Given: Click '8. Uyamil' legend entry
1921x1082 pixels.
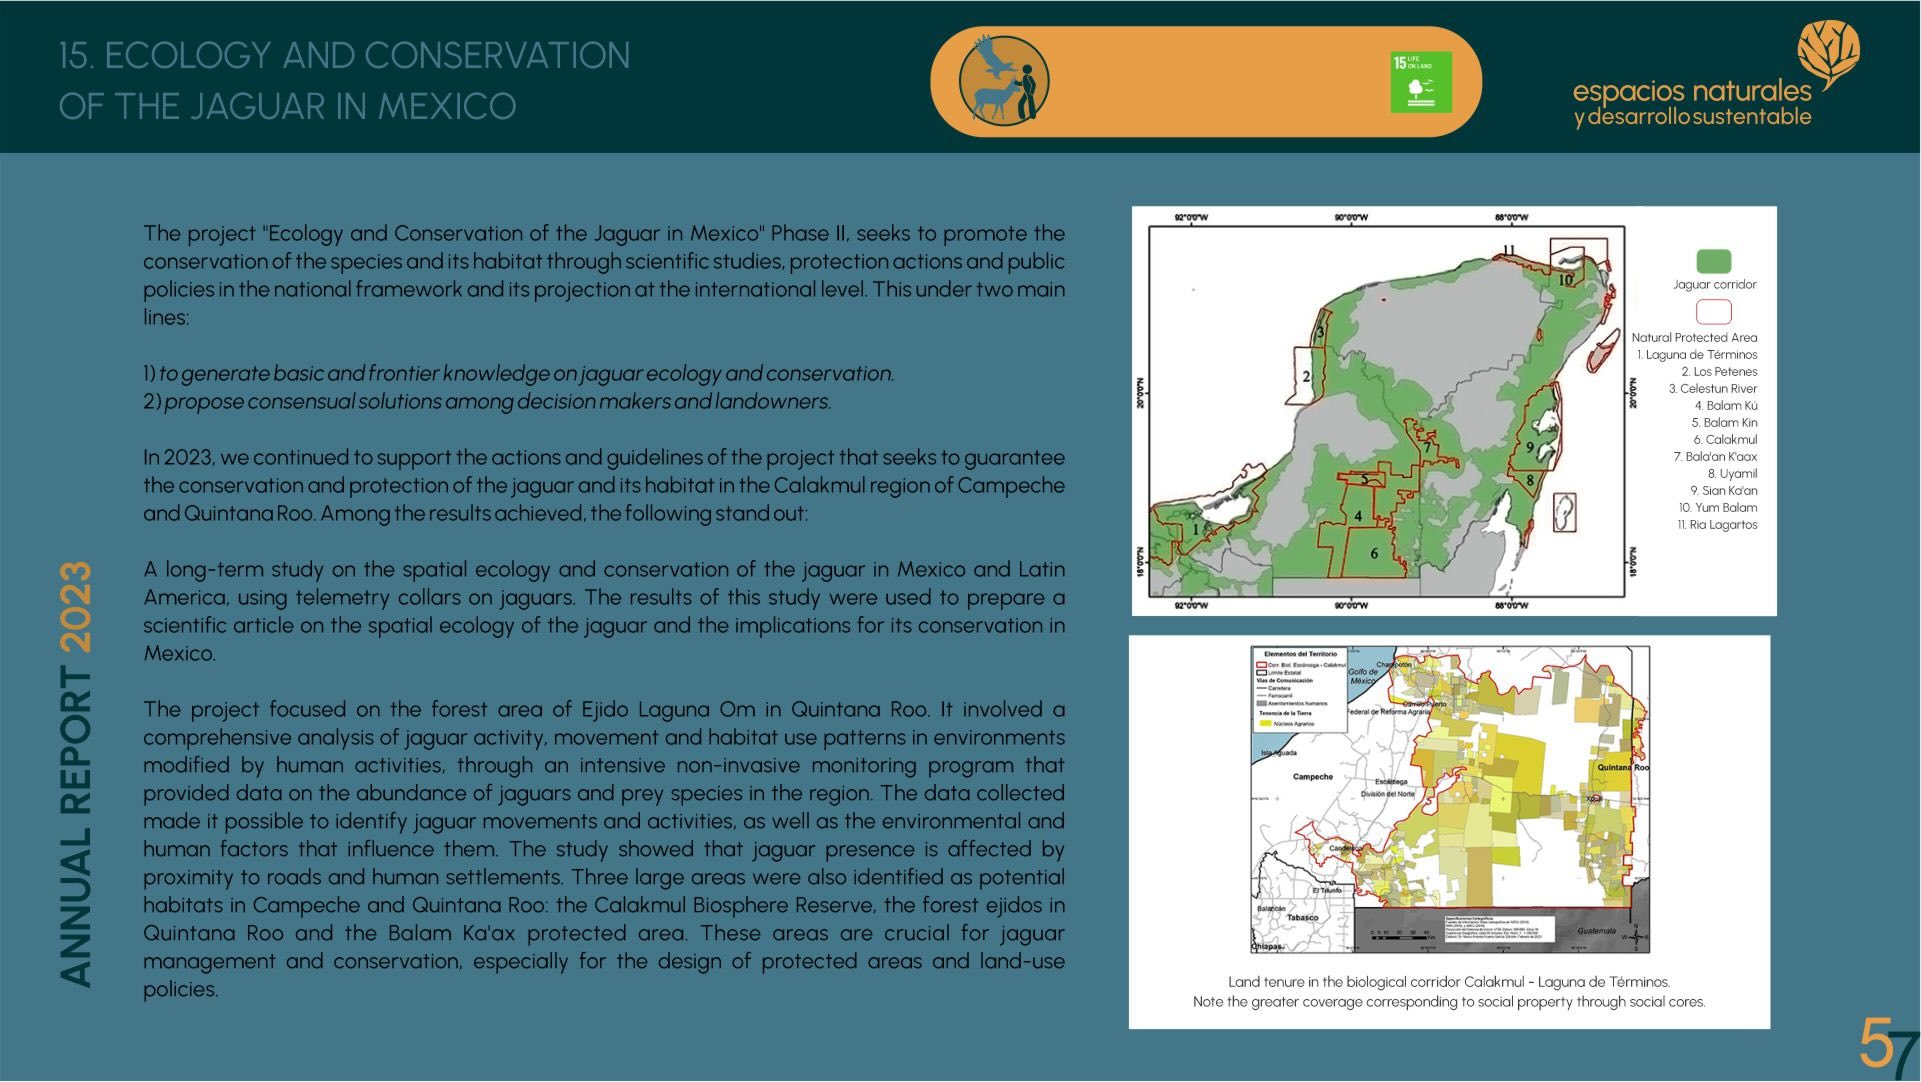Looking at the screenshot, I should coord(1732,474).
